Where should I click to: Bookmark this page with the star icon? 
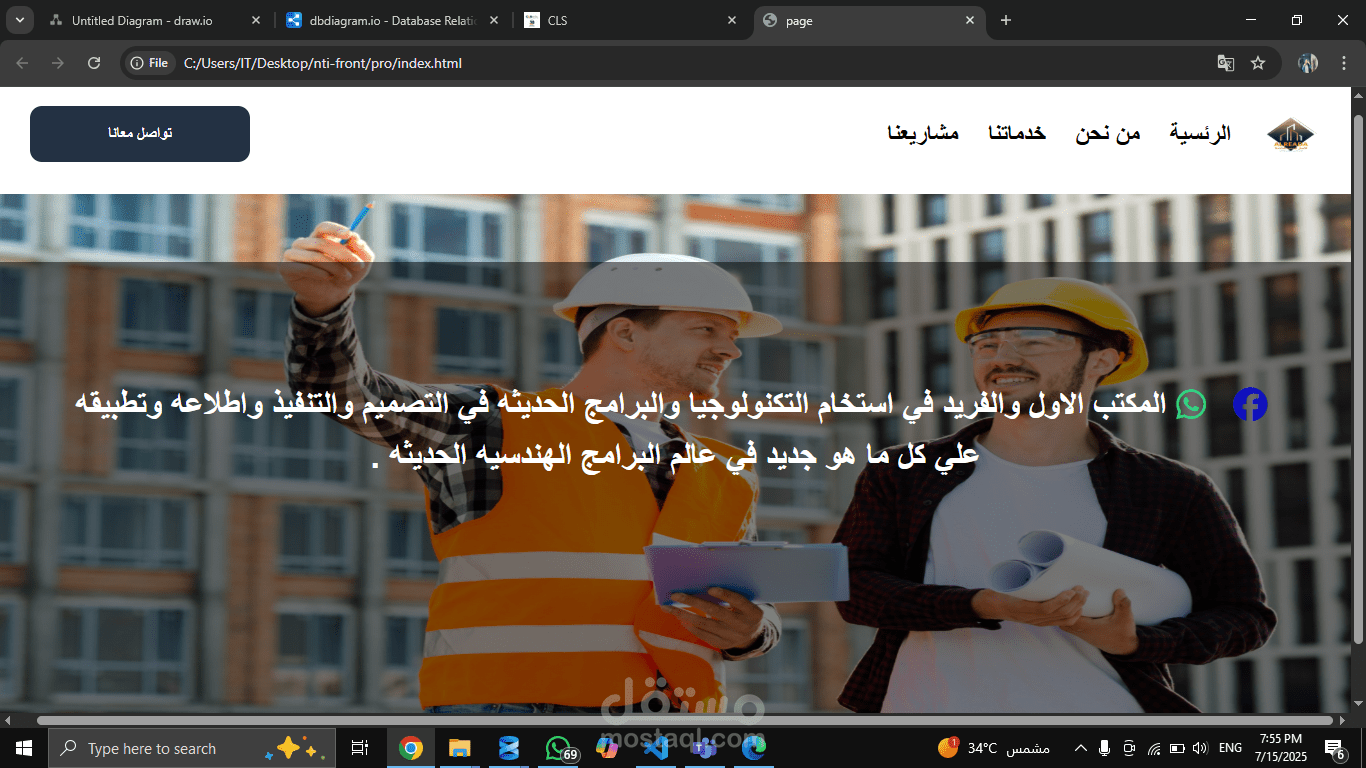(1258, 63)
